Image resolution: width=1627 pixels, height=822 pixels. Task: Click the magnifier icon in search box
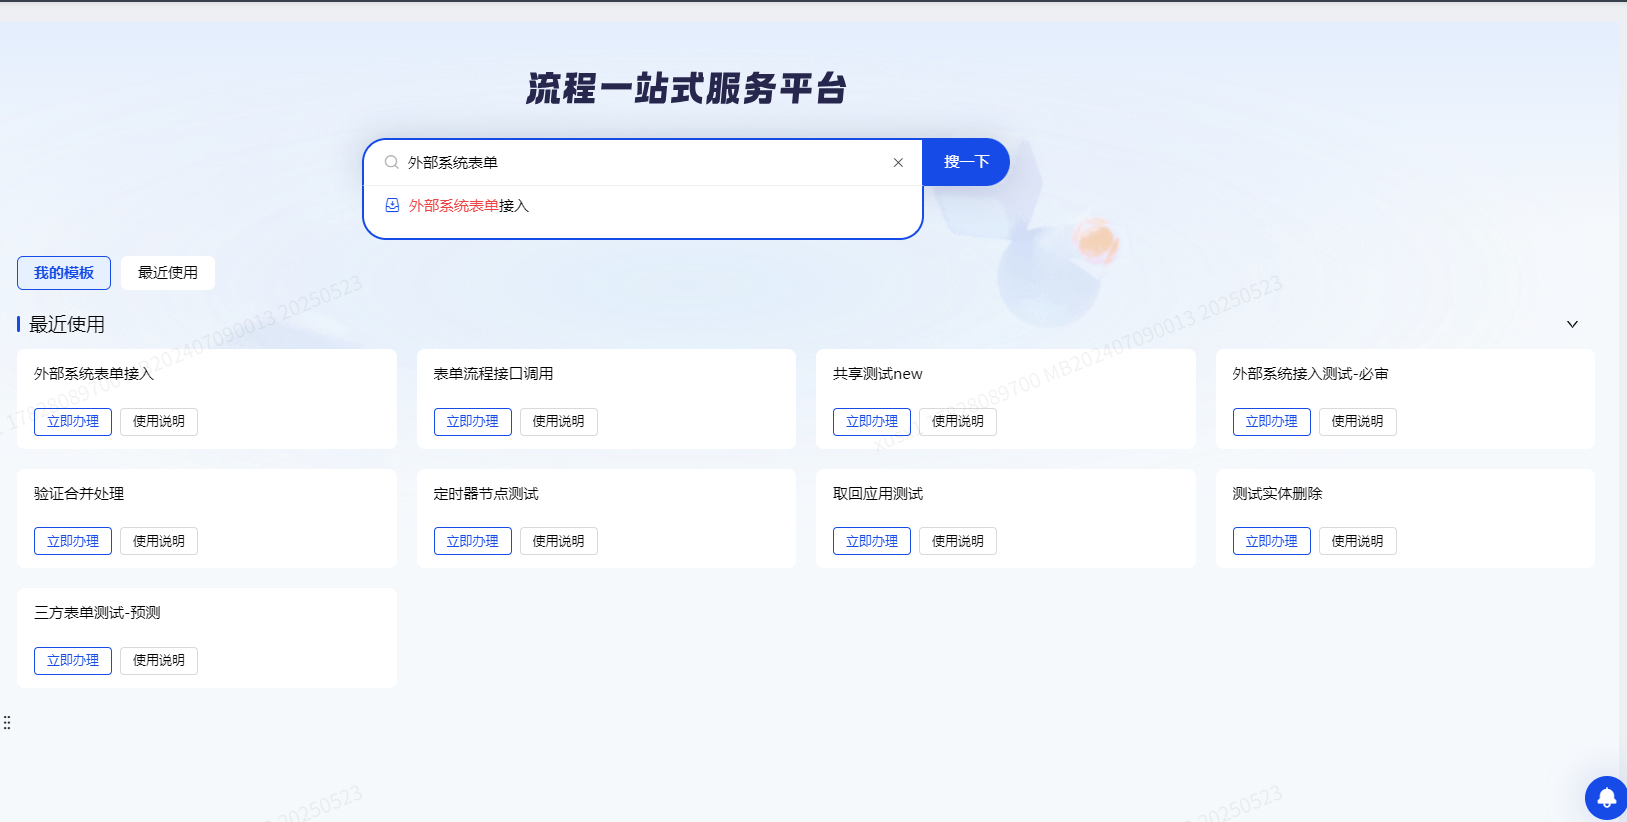tap(392, 162)
